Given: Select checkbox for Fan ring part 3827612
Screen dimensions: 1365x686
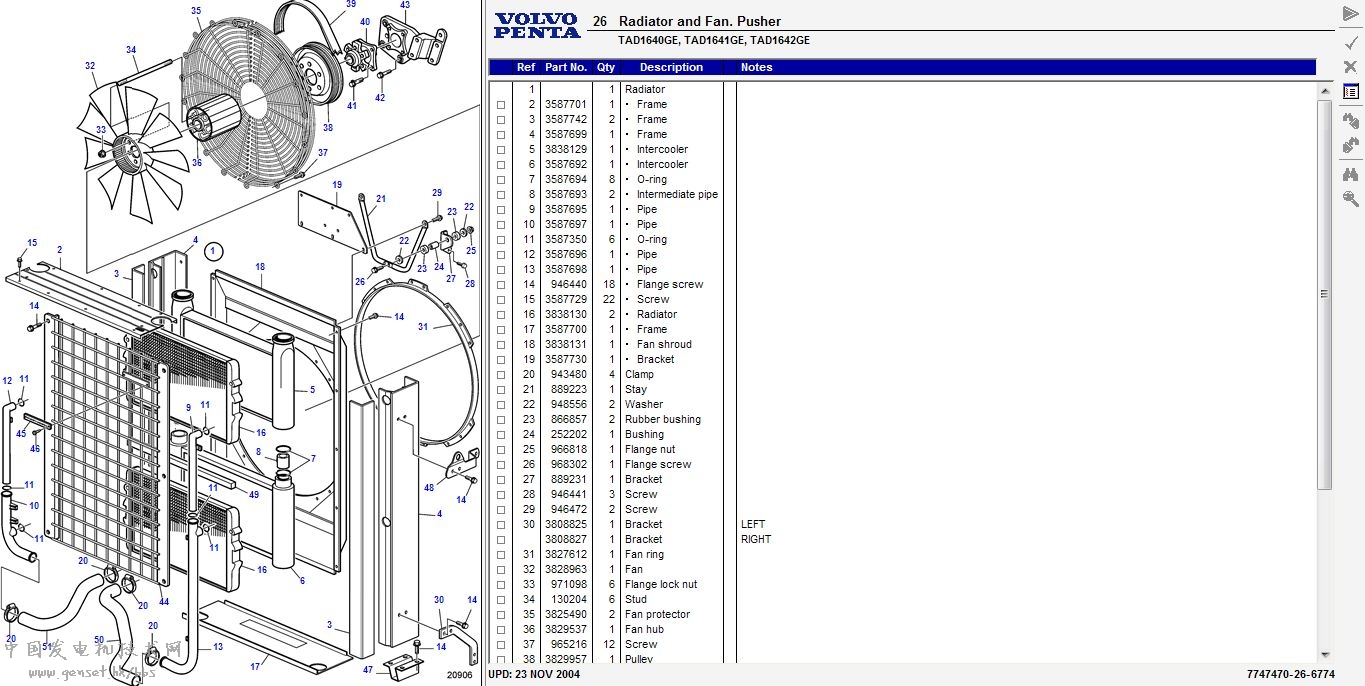Looking at the screenshot, I should [x=501, y=555].
